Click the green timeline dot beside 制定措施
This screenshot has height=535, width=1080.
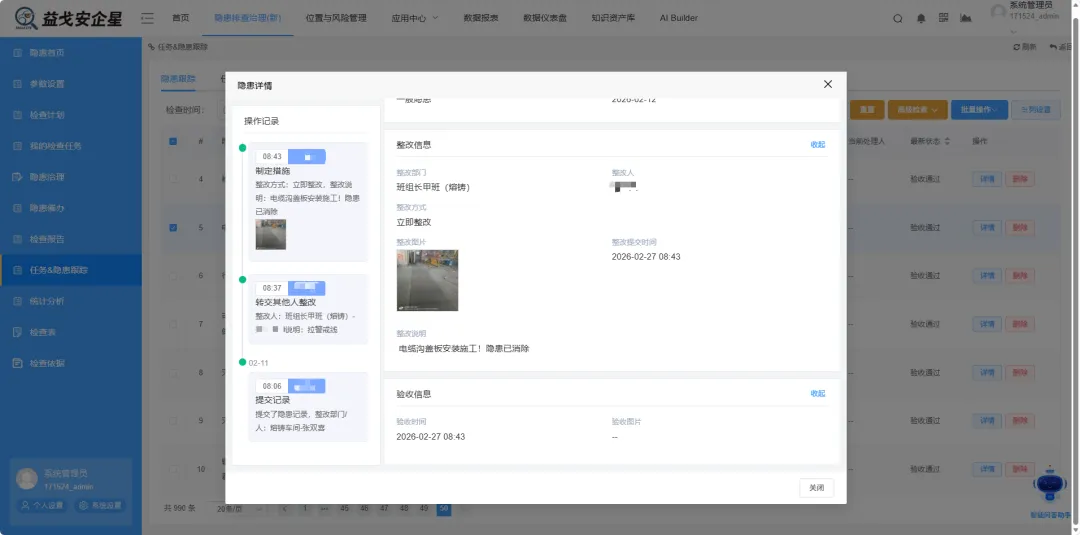(242, 148)
